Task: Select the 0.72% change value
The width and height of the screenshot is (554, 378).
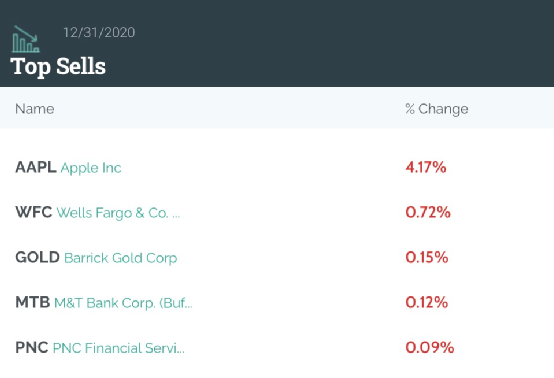Action: (428, 212)
